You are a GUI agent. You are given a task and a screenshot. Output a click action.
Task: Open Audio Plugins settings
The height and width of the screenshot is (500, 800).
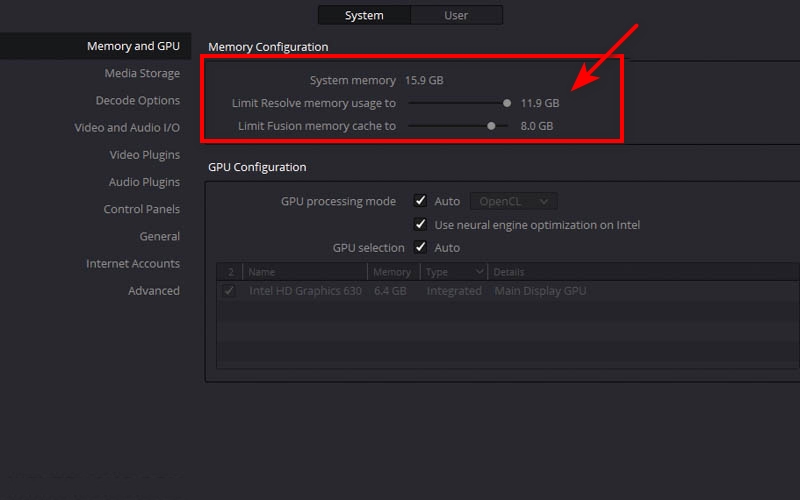coord(144,182)
